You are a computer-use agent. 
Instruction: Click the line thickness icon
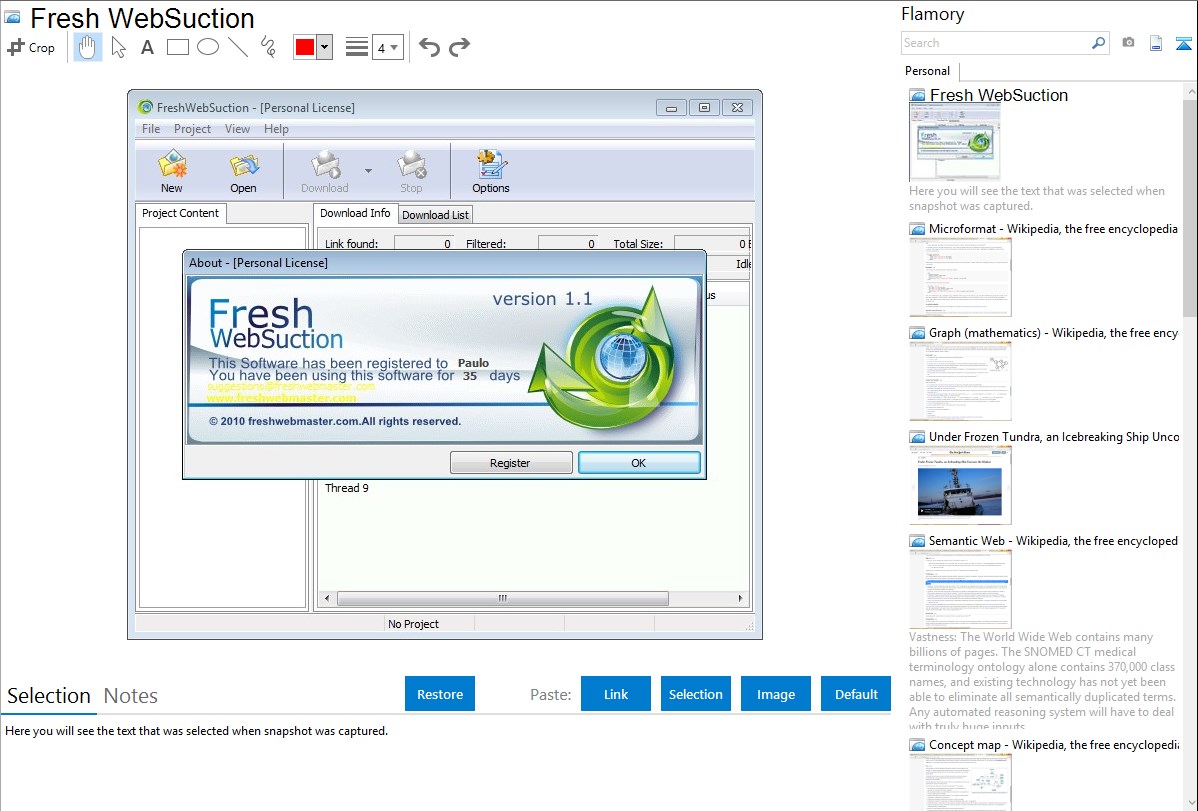(x=356, y=47)
